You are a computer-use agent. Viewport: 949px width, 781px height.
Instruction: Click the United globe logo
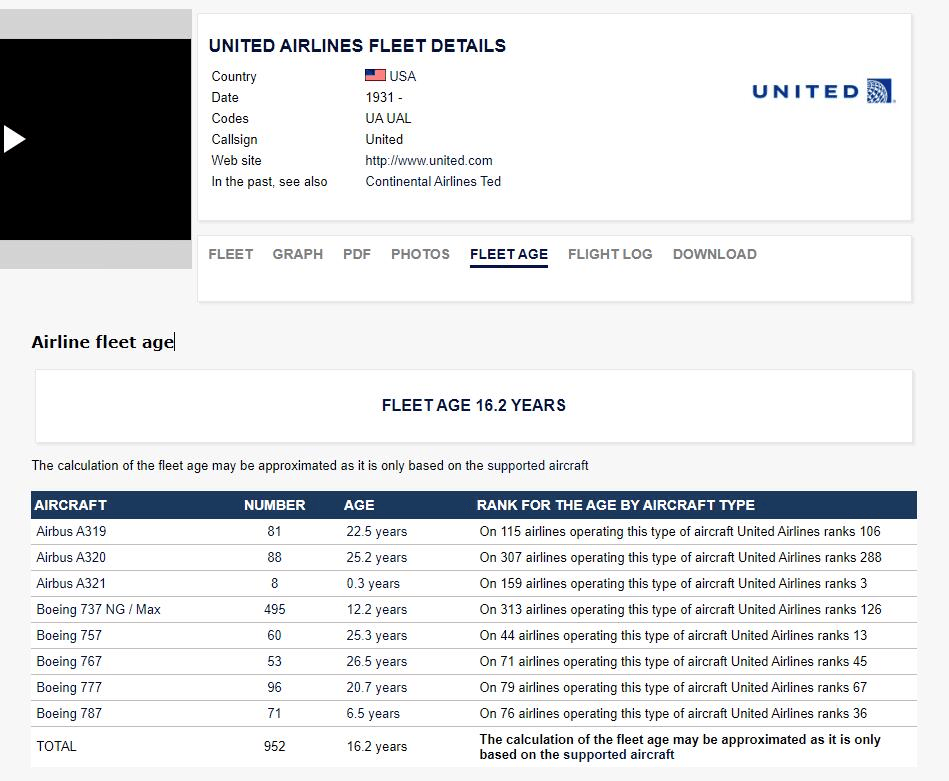pyautogui.click(x=881, y=91)
